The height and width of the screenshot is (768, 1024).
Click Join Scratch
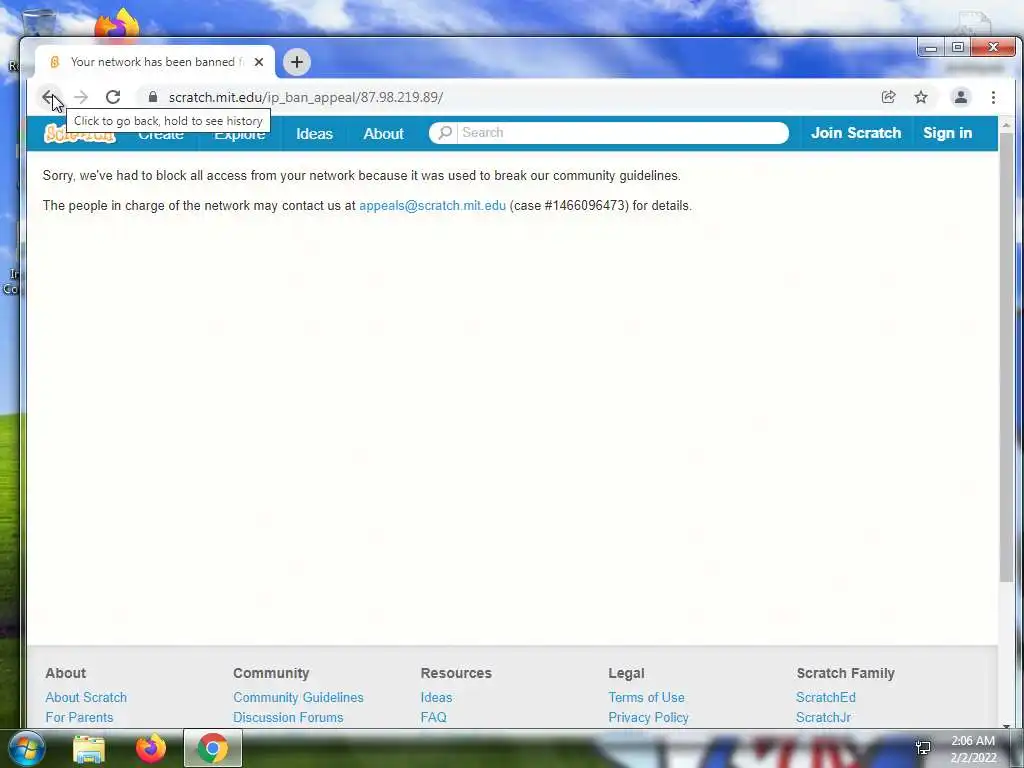click(x=856, y=133)
